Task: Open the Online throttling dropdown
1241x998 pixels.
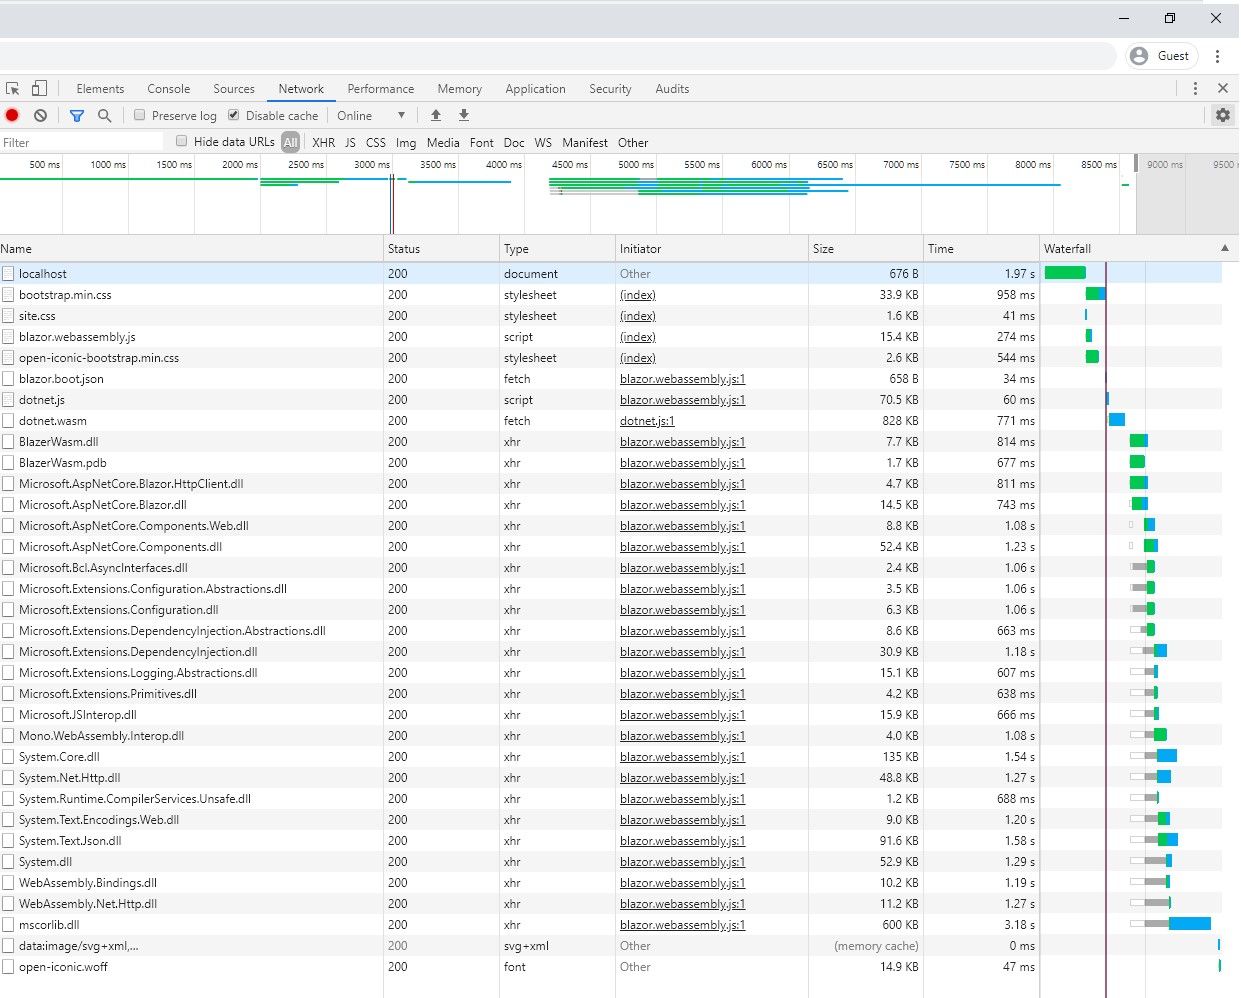Action: [x=372, y=115]
